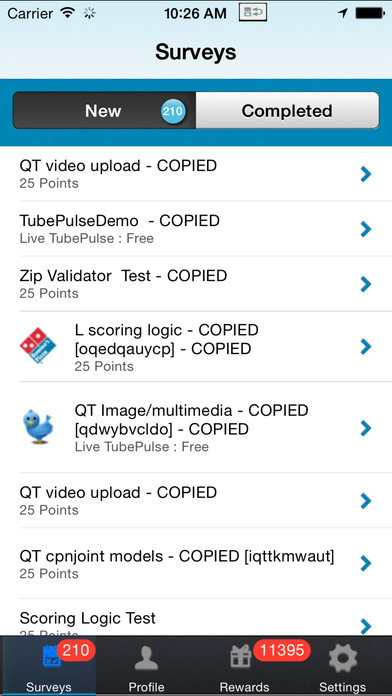392x696 pixels.
Task: Select the first QT video upload survey
Action: click(x=196, y=174)
